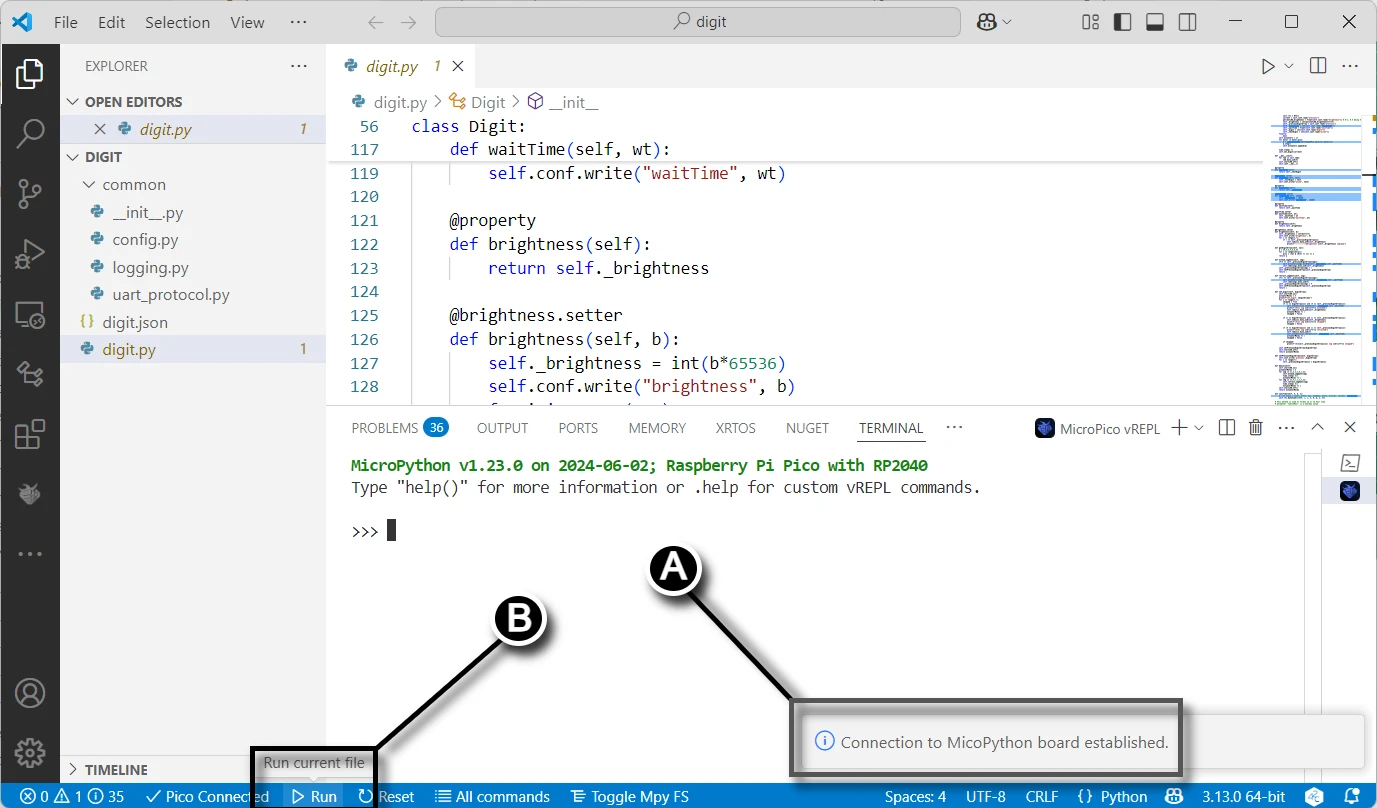This screenshot has height=808, width=1377.
Task: Open the Manage gear icon
Action: pos(30,752)
